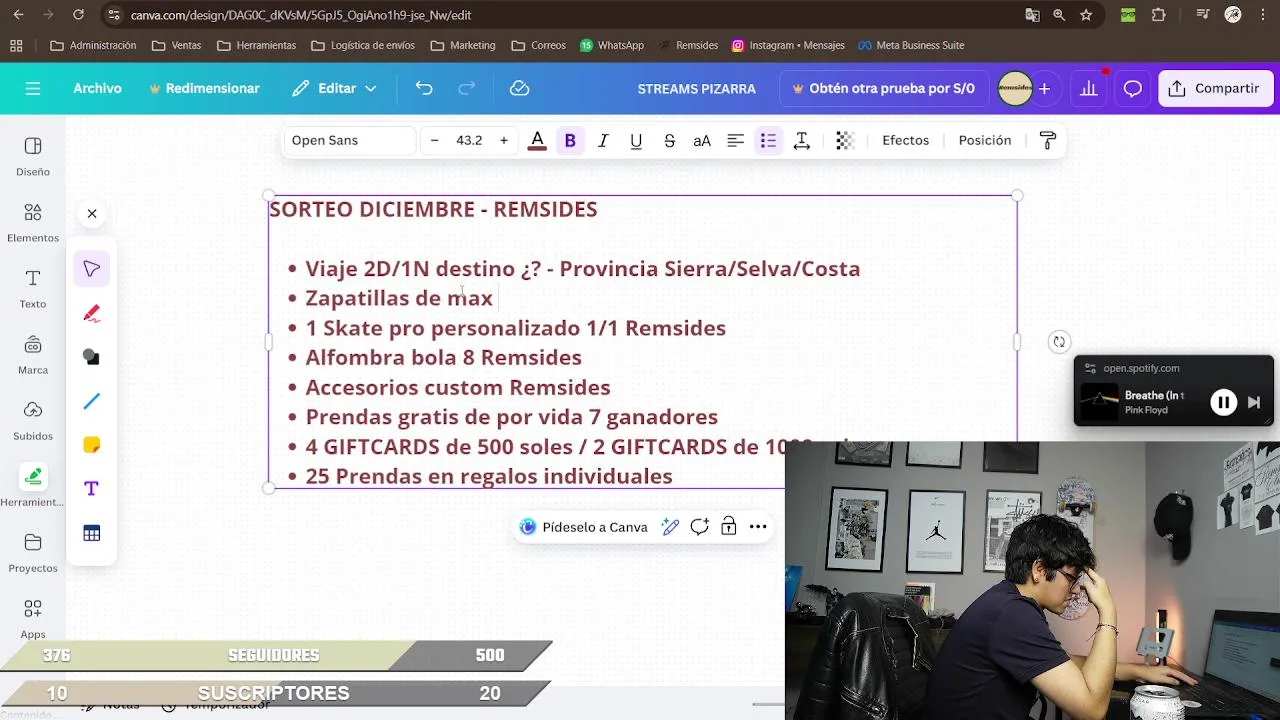The width and height of the screenshot is (1280, 720).
Task: Toggle bold formatting
Action: click(x=570, y=140)
